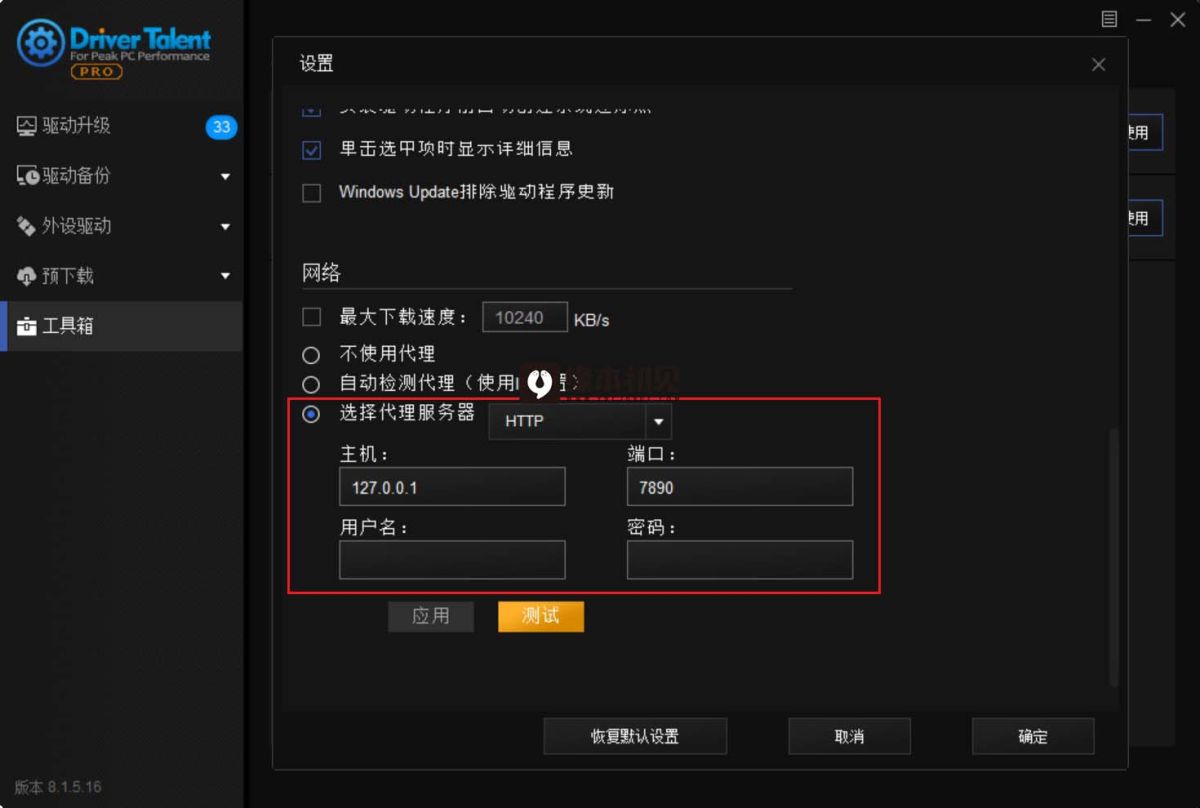The height and width of the screenshot is (808, 1200).
Task: Click the 驱动升级 monitor icon
Action: click(26, 126)
